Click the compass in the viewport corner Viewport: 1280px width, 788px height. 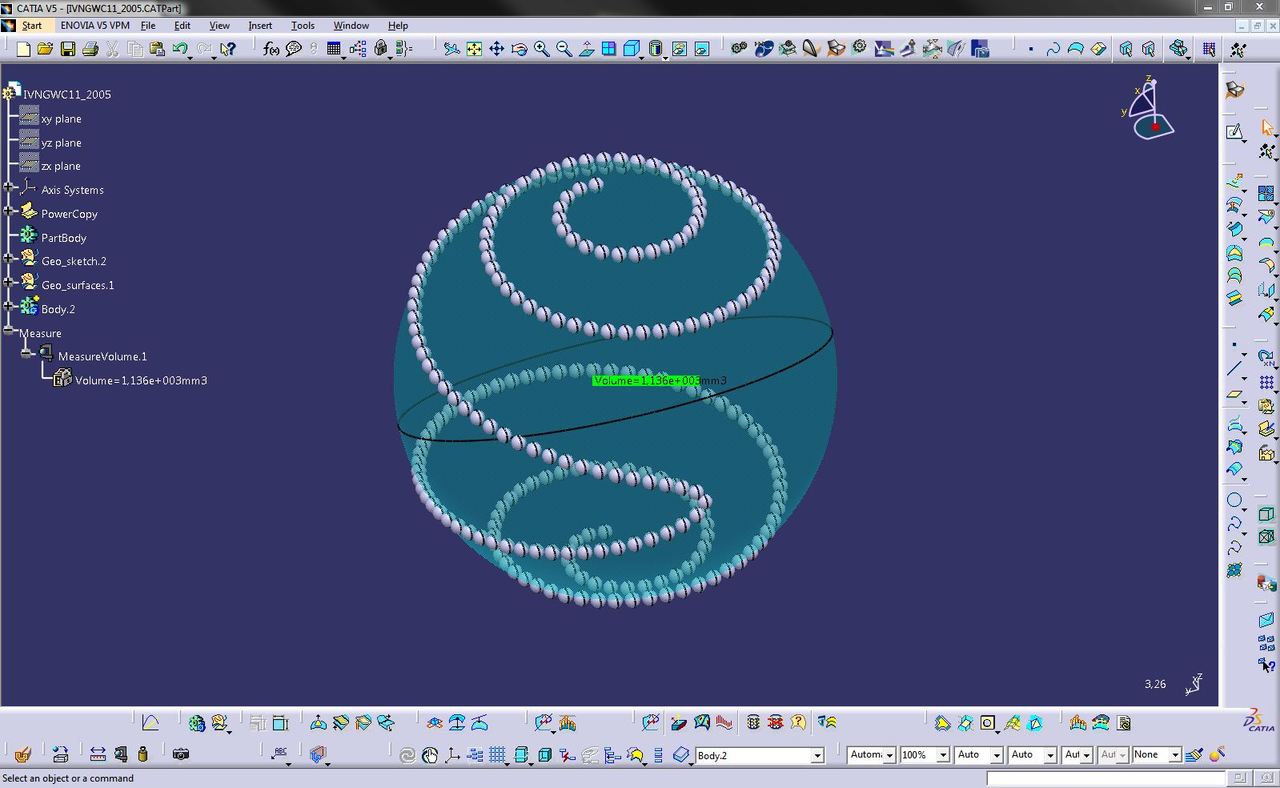(x=1149, y=108)
